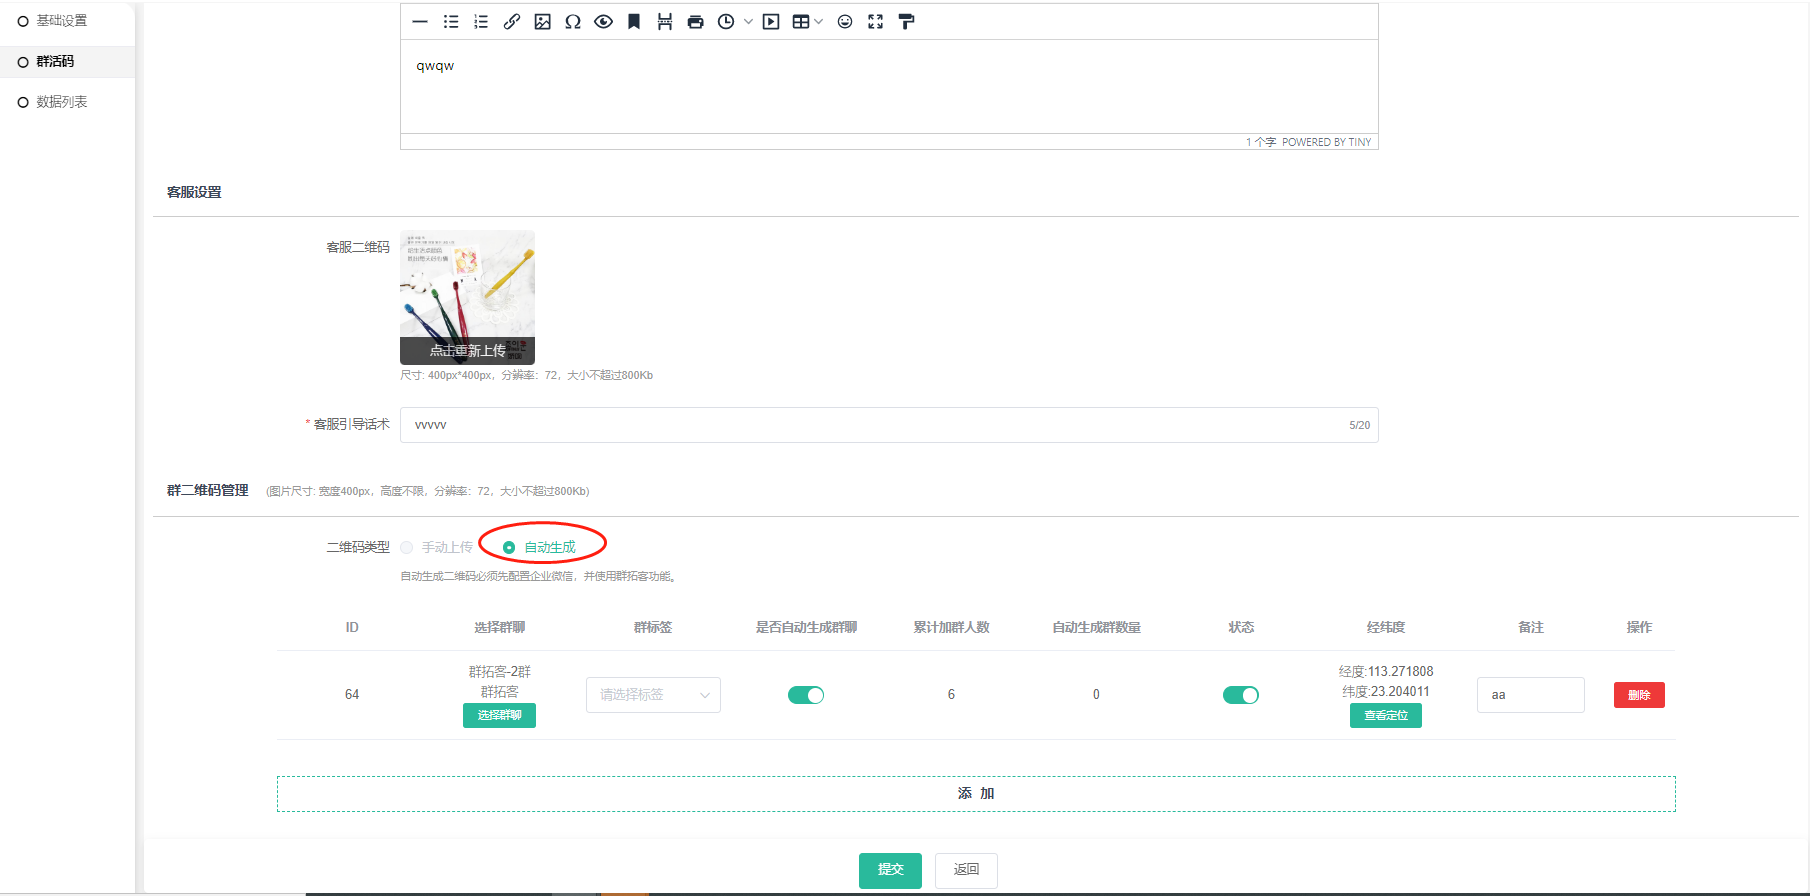Toggle the 状态 switch for row 64
Viewport: 1810px width, 896px height.
(1241, 695)
